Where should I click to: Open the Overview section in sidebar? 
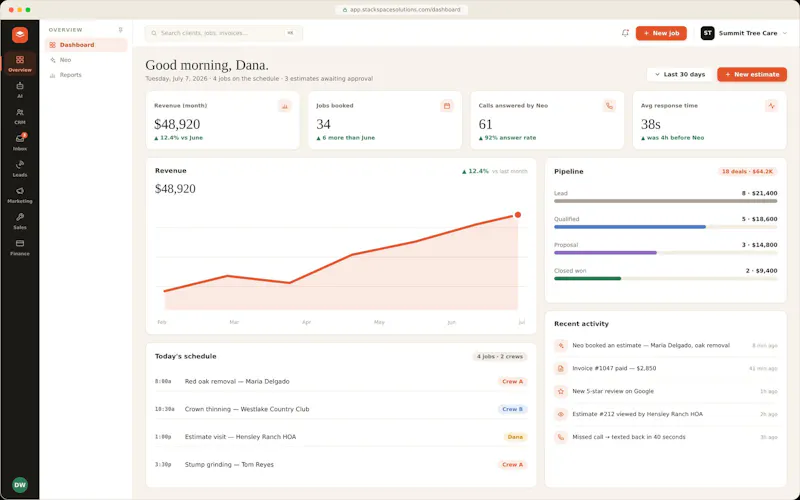click(x=20, y=64)
